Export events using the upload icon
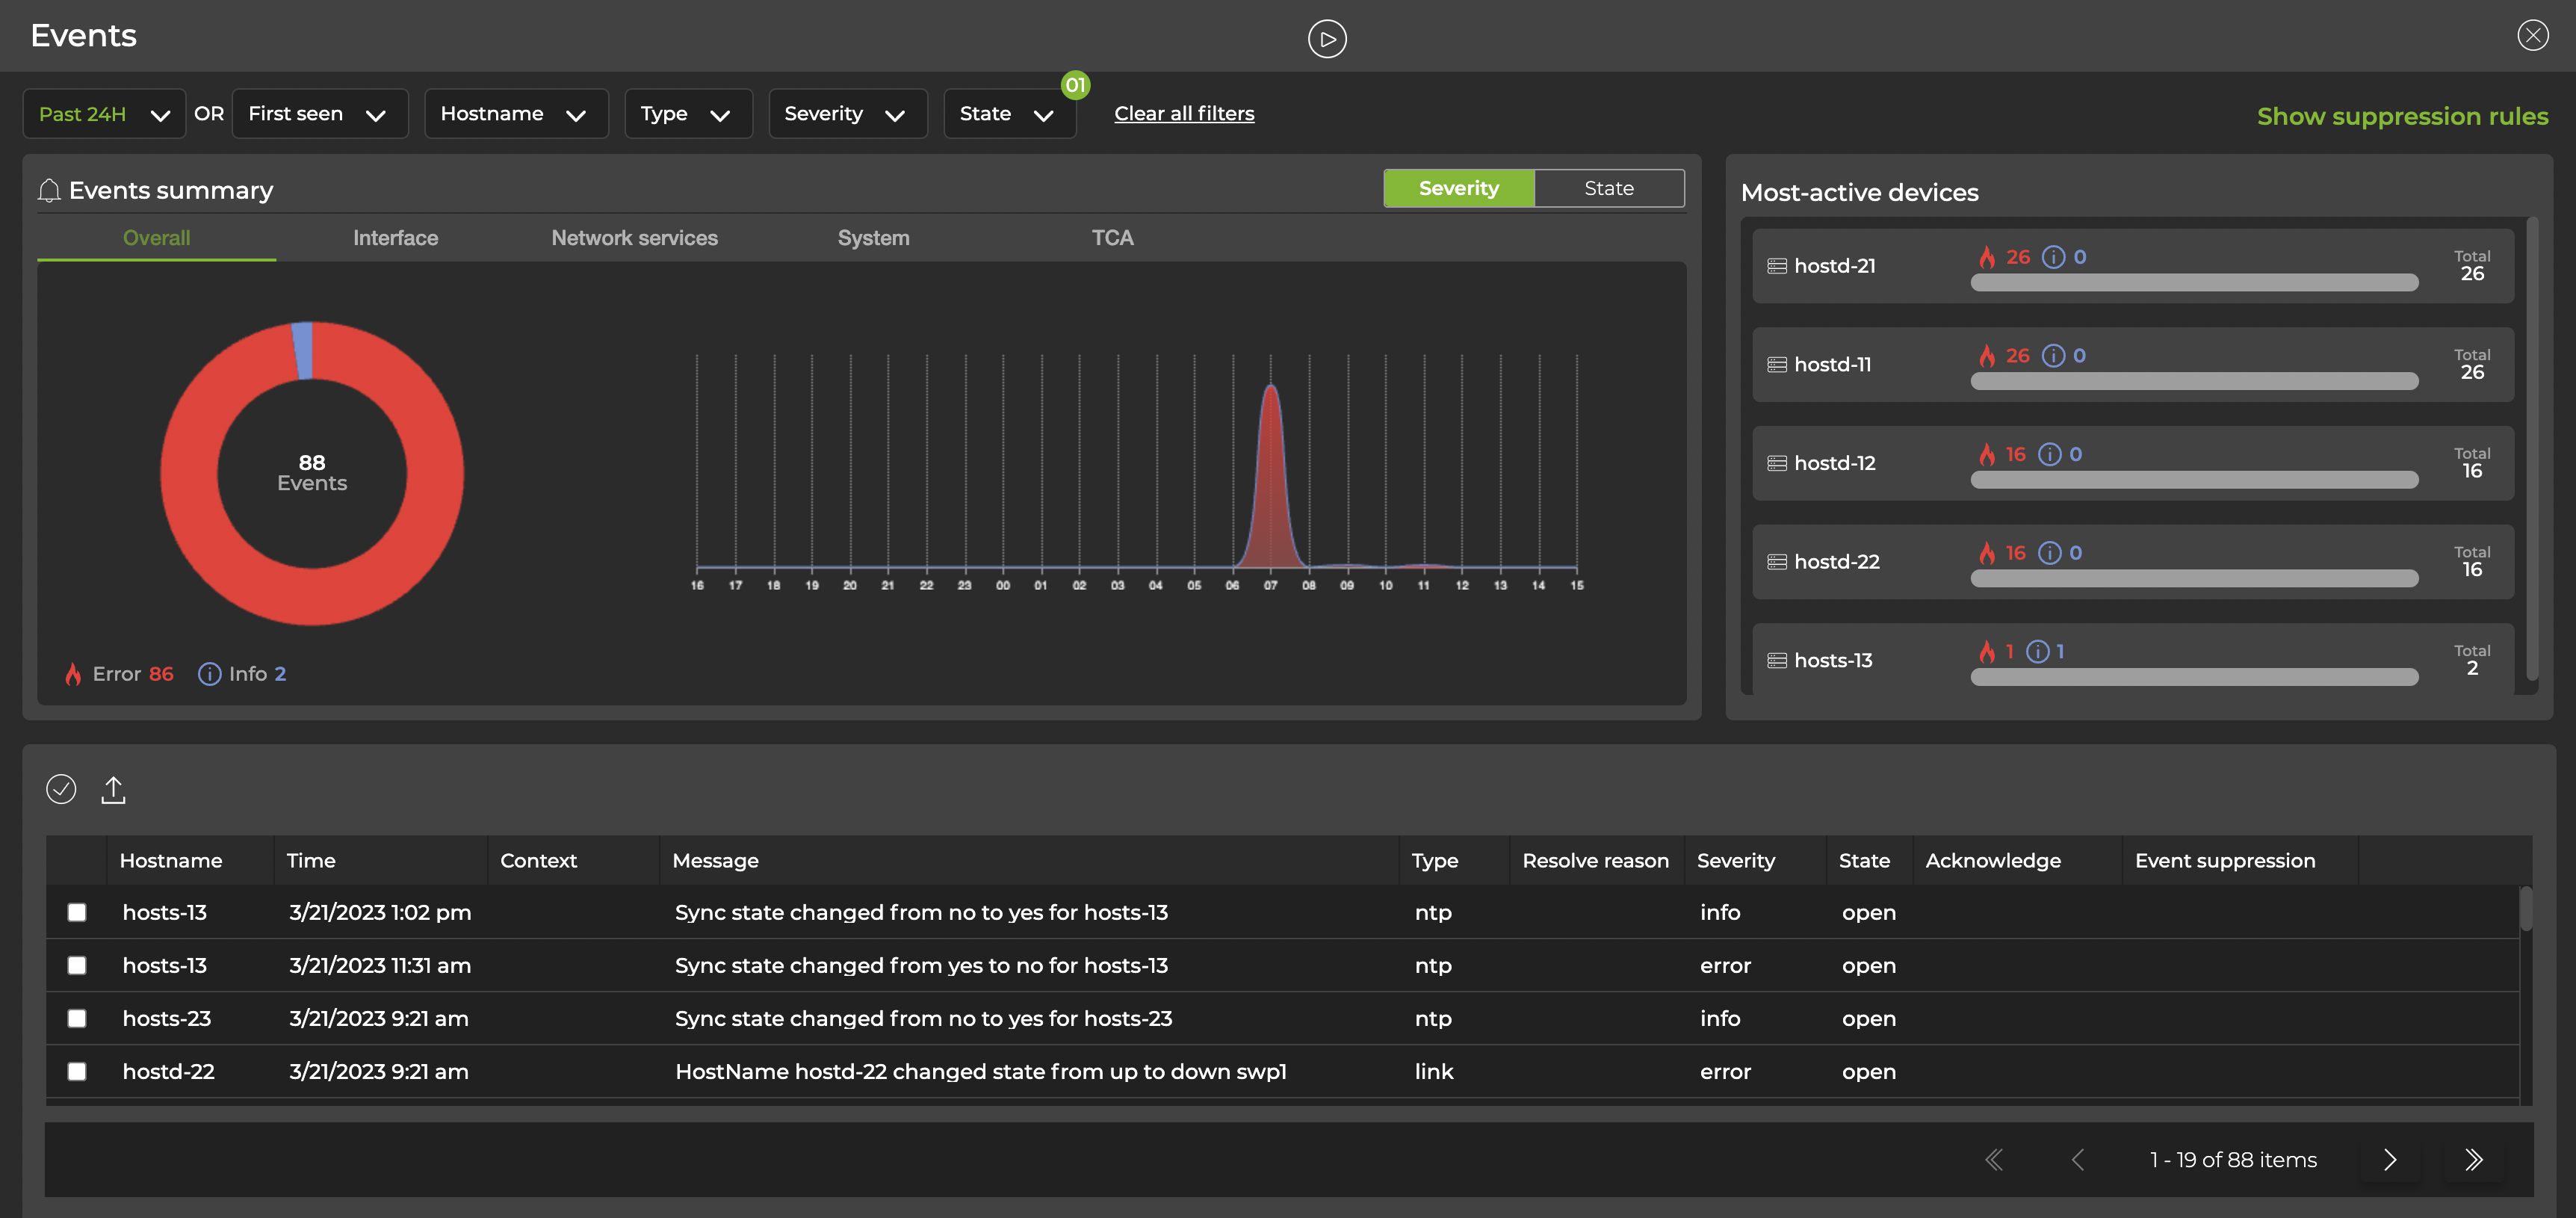The image size is (2576, 1218). coord(114,789)
